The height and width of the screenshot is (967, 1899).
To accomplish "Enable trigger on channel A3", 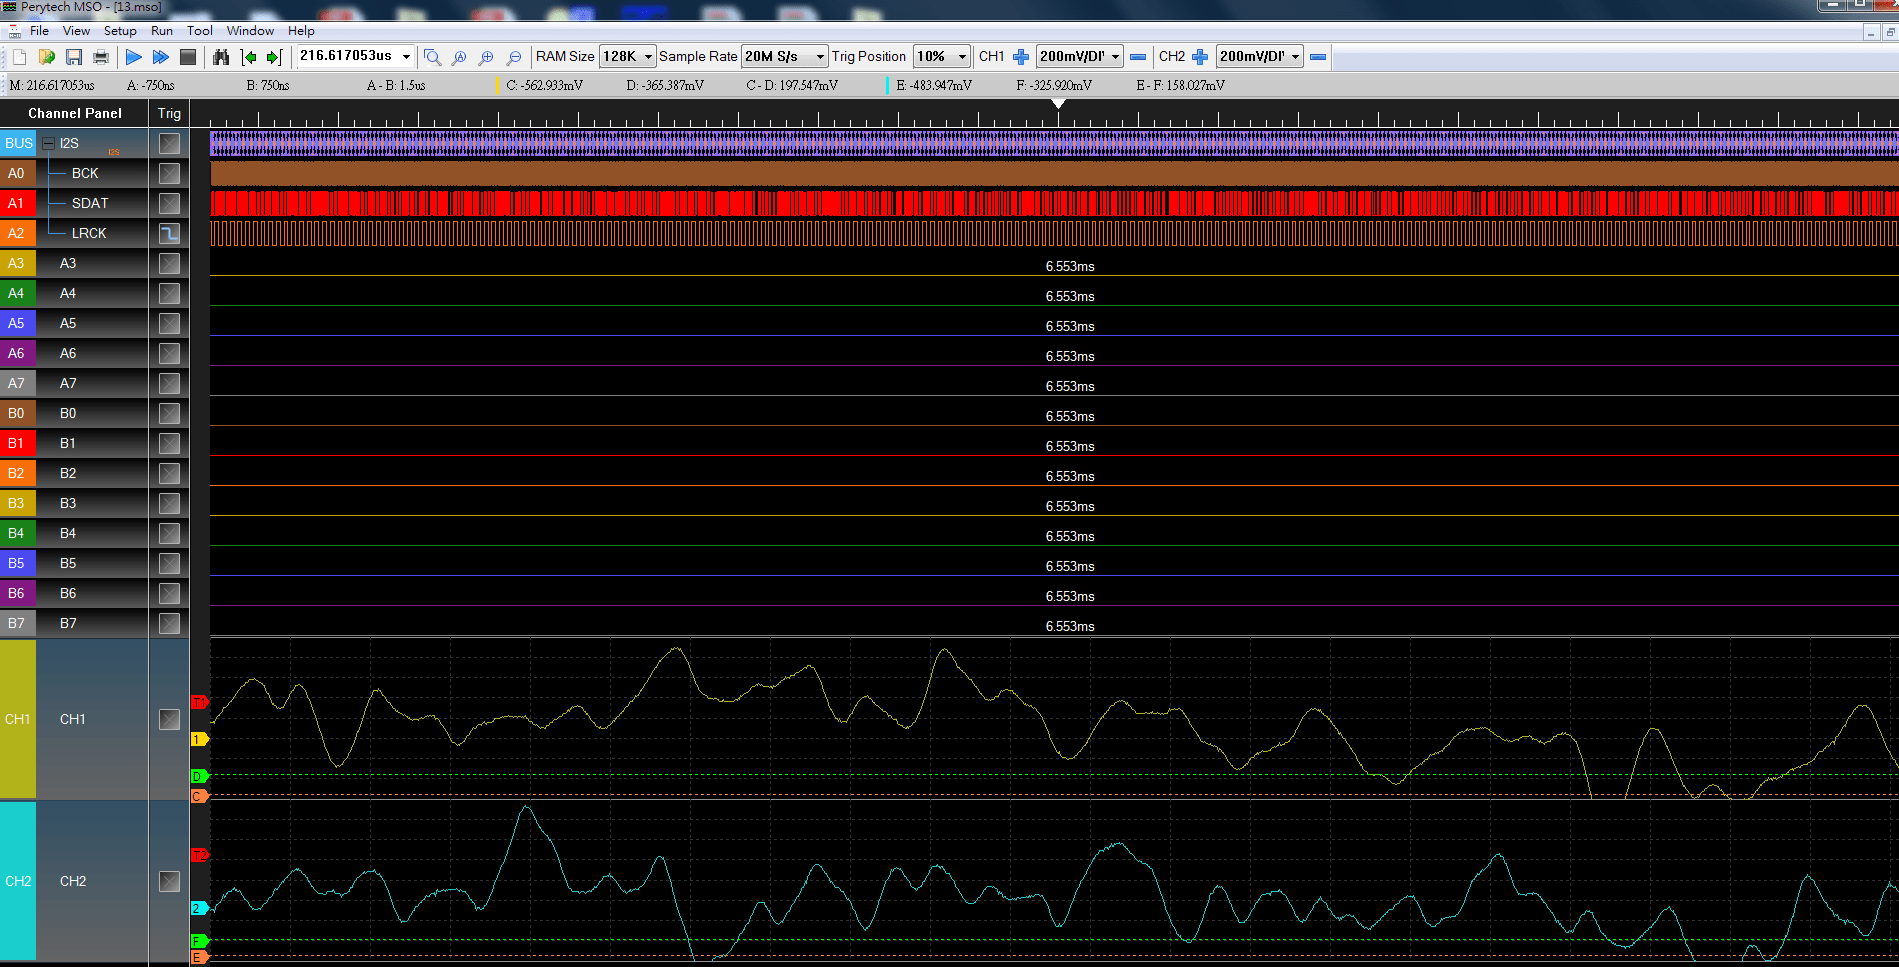I will pos(168,262).
